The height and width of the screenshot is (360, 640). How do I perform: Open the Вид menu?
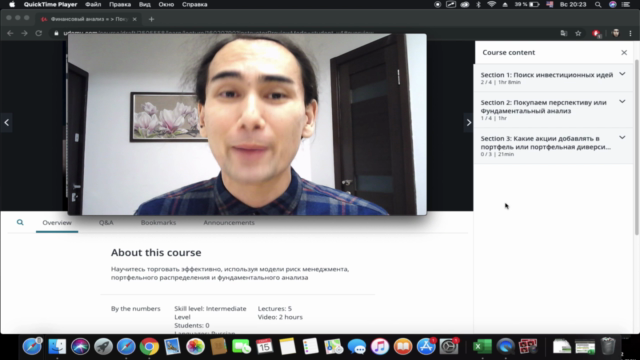pyautogui.click(x=144, y=4)
